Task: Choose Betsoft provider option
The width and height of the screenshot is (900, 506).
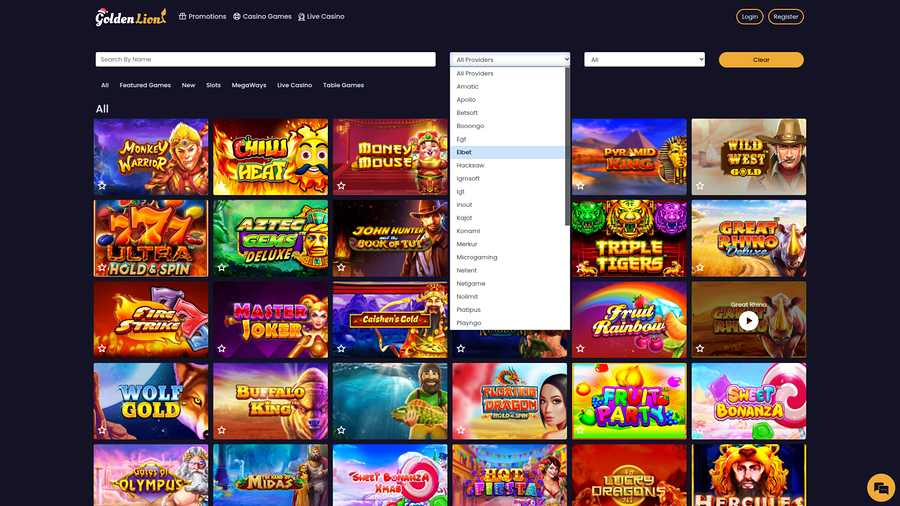Action: coord(507,113)
